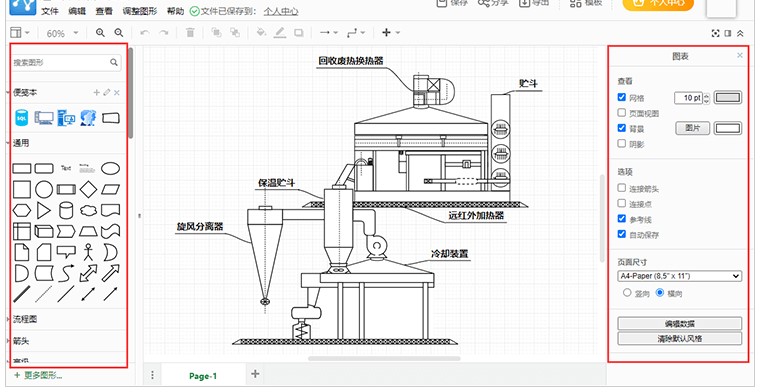Screen dimensions: 764x392
Task: Toggle the 自动保存 autosave checkbox
Action: click(622, 234)
